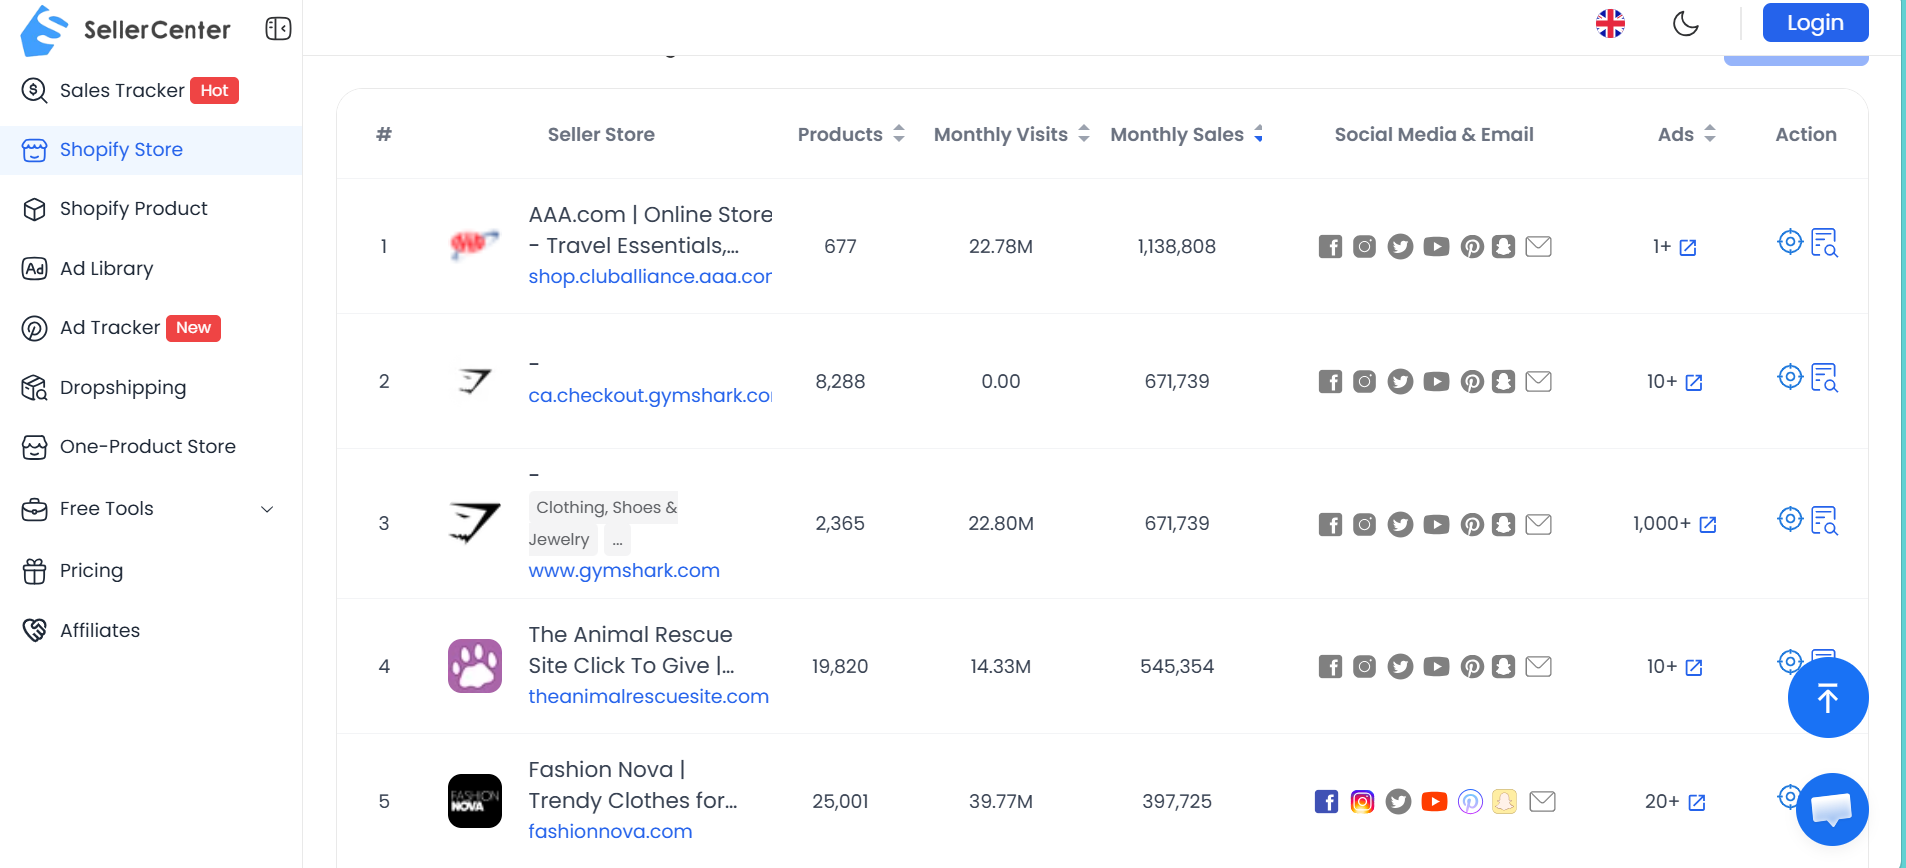The height and width of the screenshot is (868, 1906).
Task: Open theanimalrescuesite.com link
Action: (x=649, y=697)
